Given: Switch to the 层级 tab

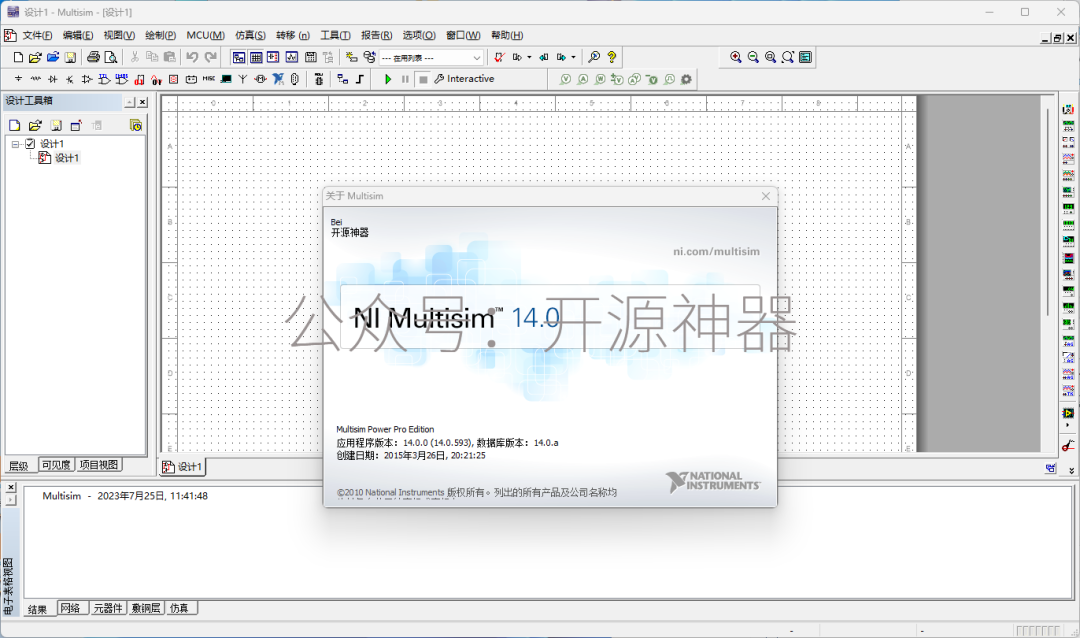Looking at the screenshot, I should point(19,466).
